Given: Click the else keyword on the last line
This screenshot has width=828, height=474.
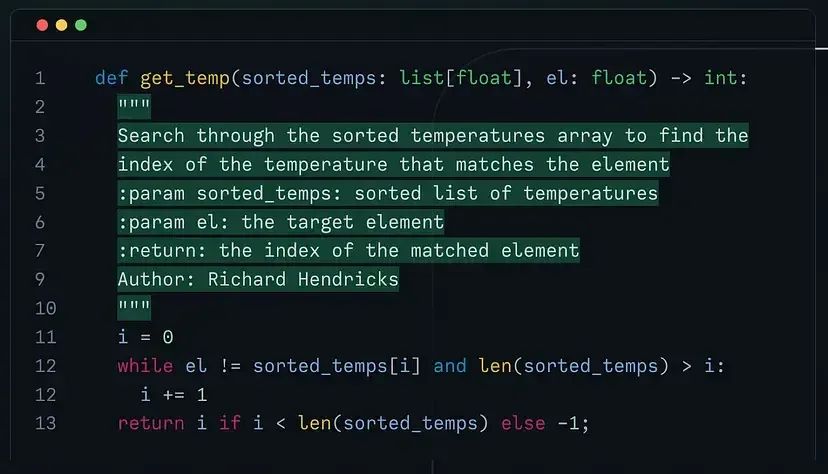Looking at the screenshot, I should point(523,423).
